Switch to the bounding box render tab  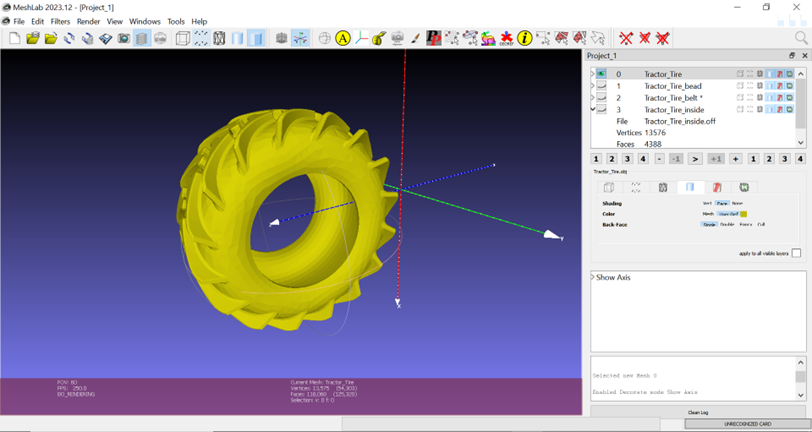point(610,188)
